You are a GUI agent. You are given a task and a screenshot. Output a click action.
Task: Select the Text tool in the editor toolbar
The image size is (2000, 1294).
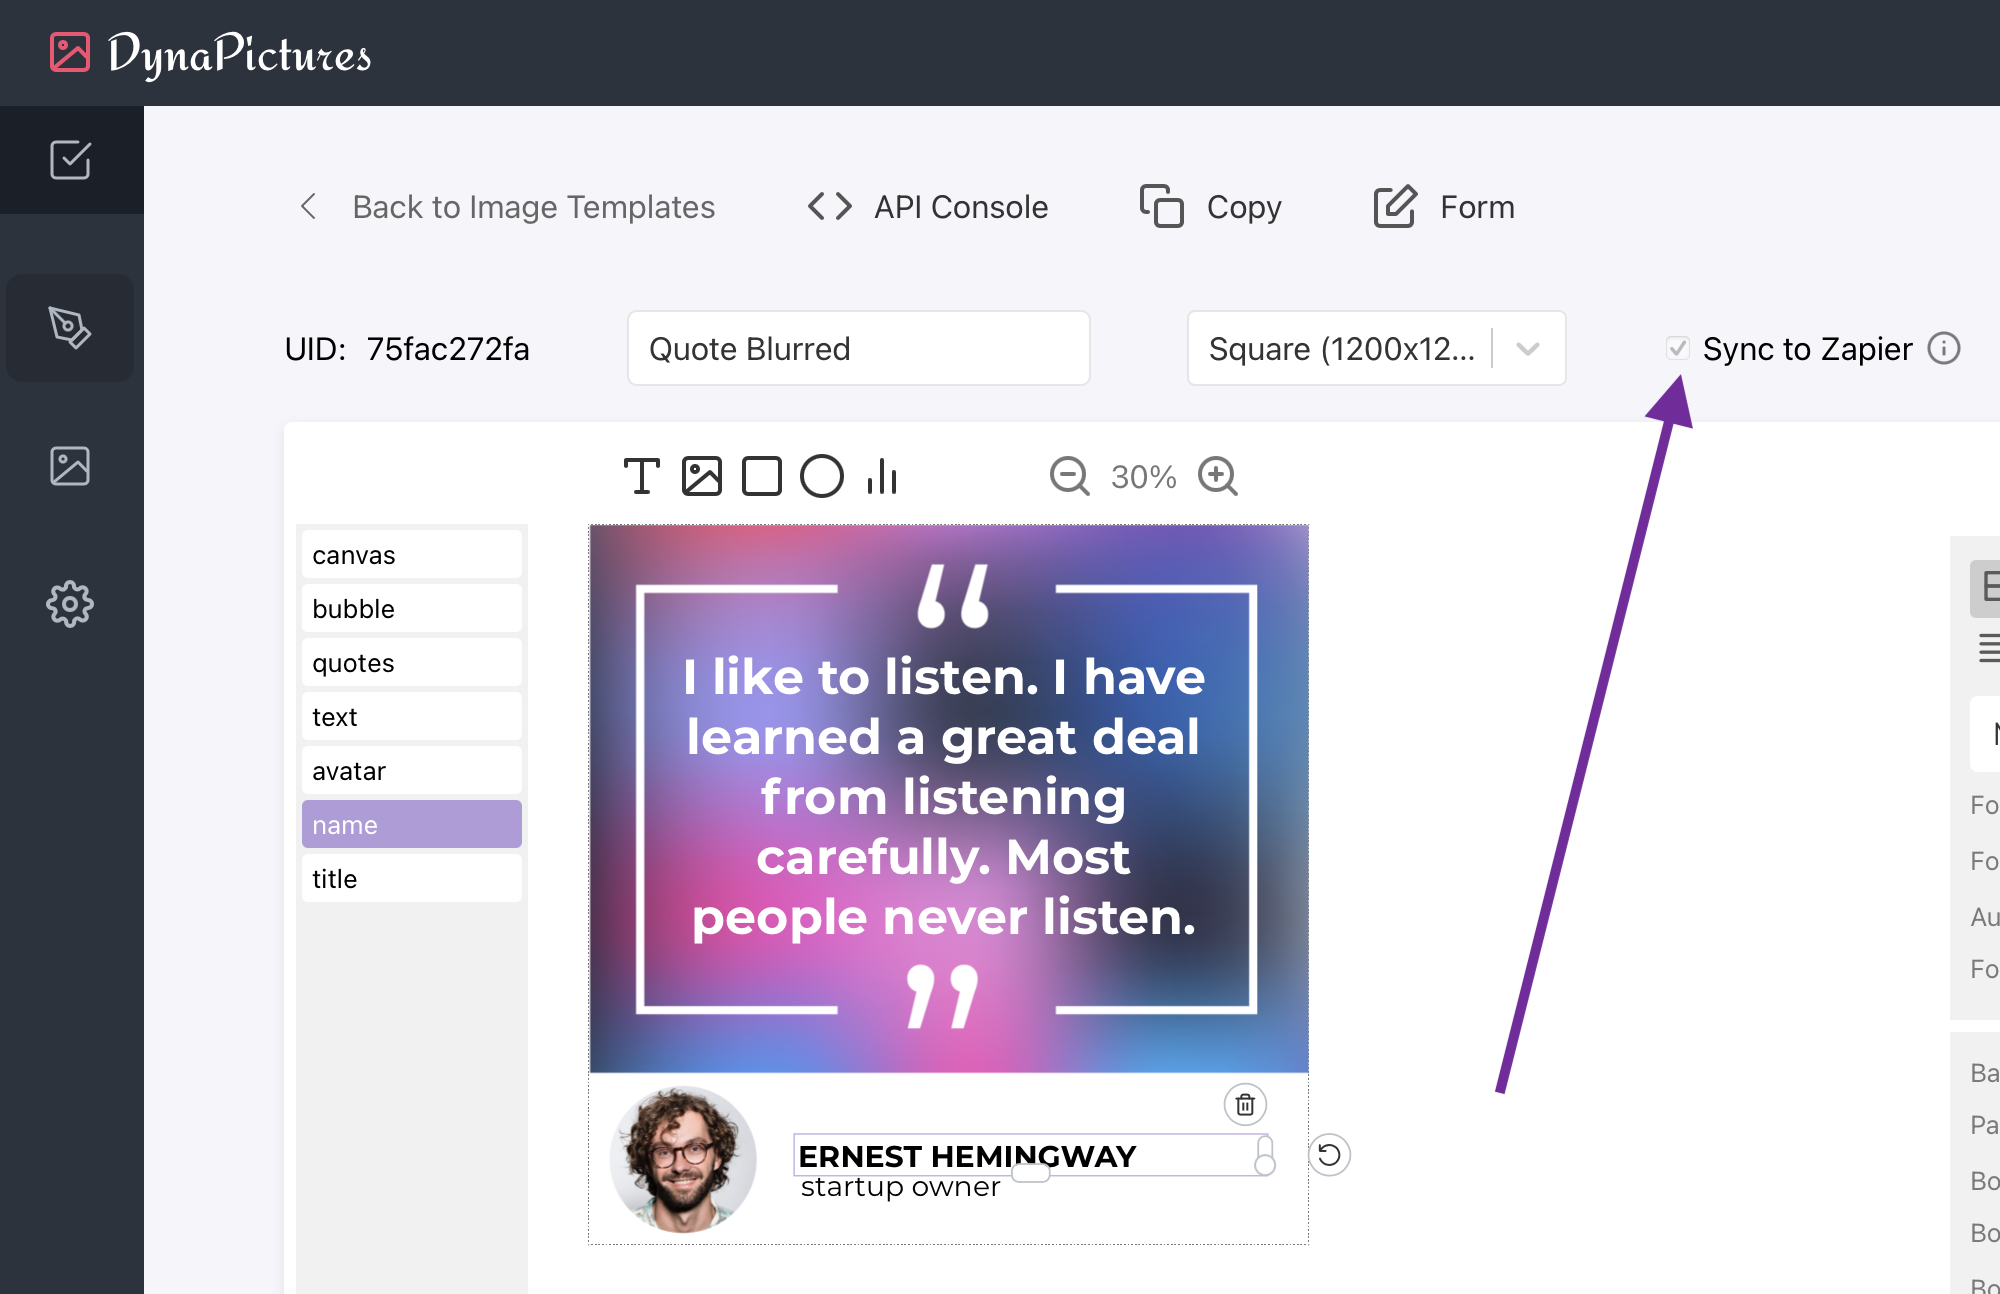click(x=641, y=477)
